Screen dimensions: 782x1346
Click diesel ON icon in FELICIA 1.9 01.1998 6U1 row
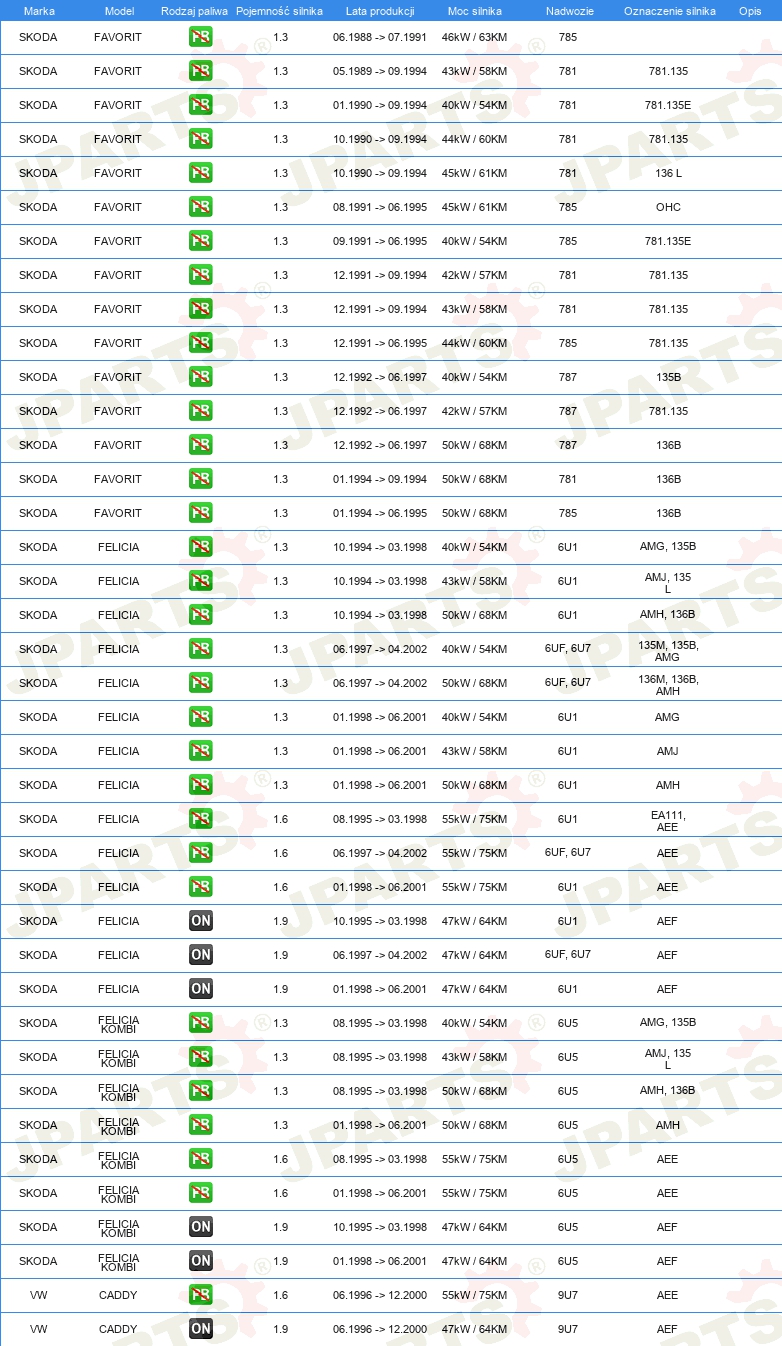tap(200, 990)
